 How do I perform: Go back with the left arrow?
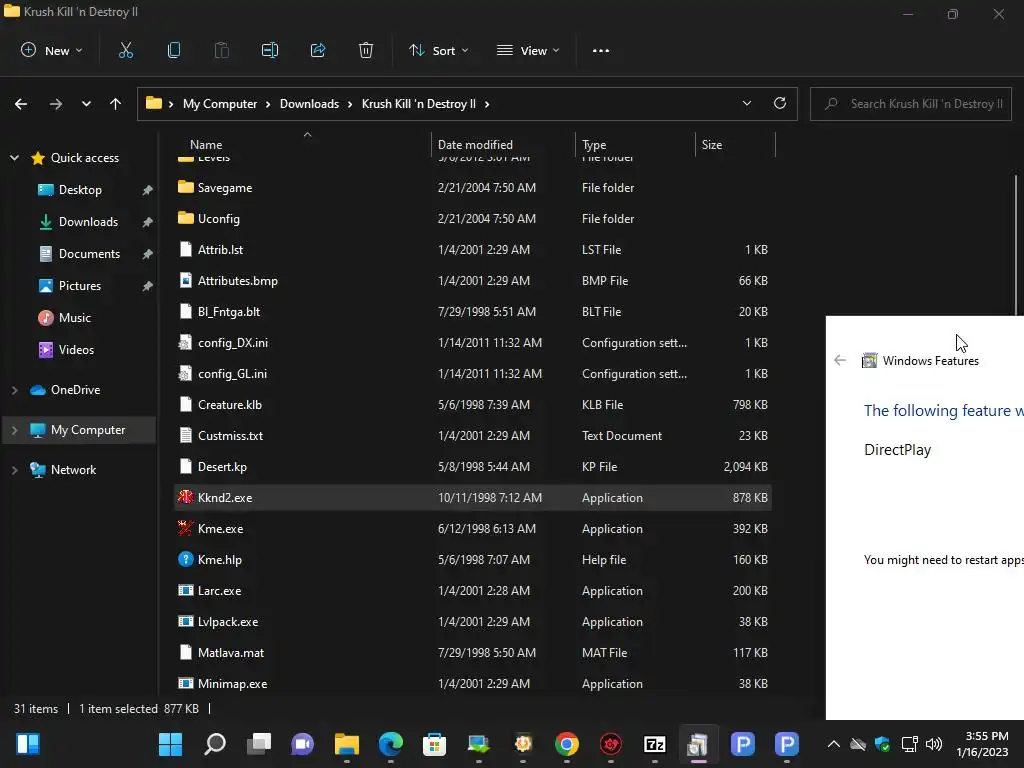21,104
